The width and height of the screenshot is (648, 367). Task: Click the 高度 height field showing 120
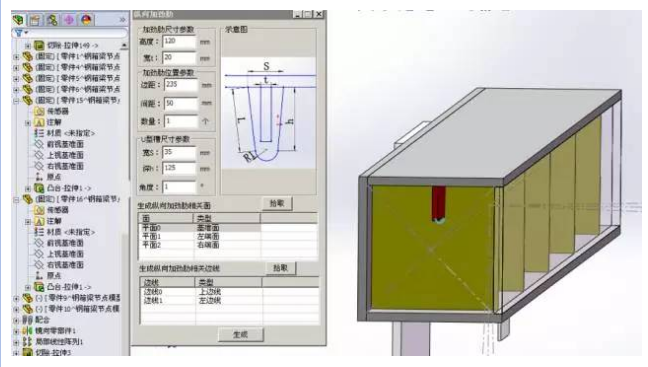pos(179,41)
